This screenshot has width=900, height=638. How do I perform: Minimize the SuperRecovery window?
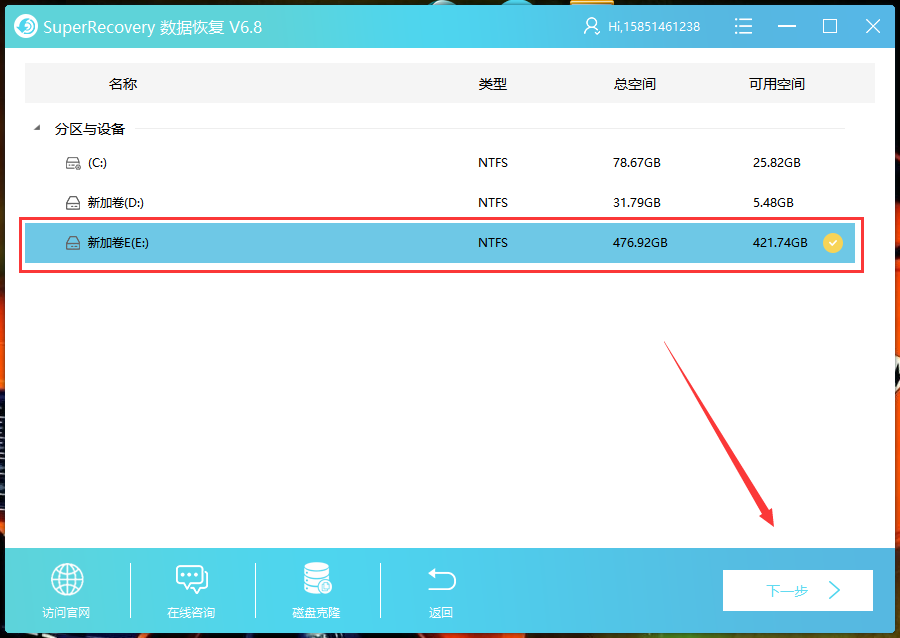point(786,26)
